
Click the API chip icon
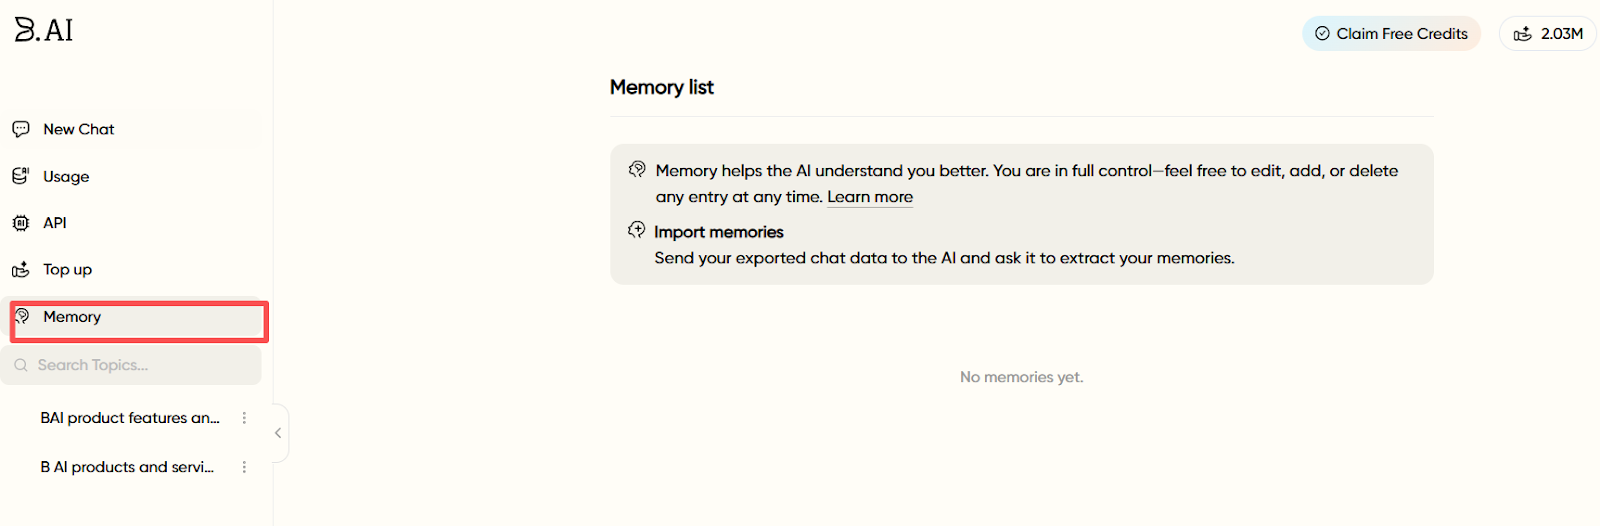tap(21, 223)
